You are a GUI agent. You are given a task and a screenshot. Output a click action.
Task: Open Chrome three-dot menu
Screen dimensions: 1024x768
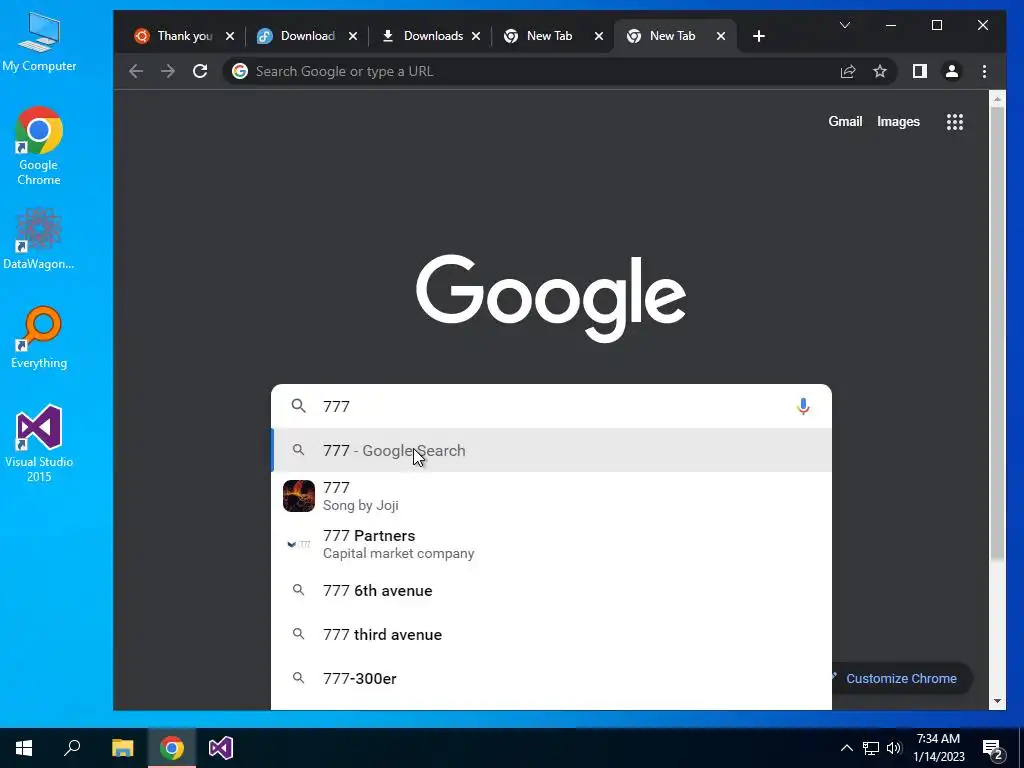pos(984,71)
